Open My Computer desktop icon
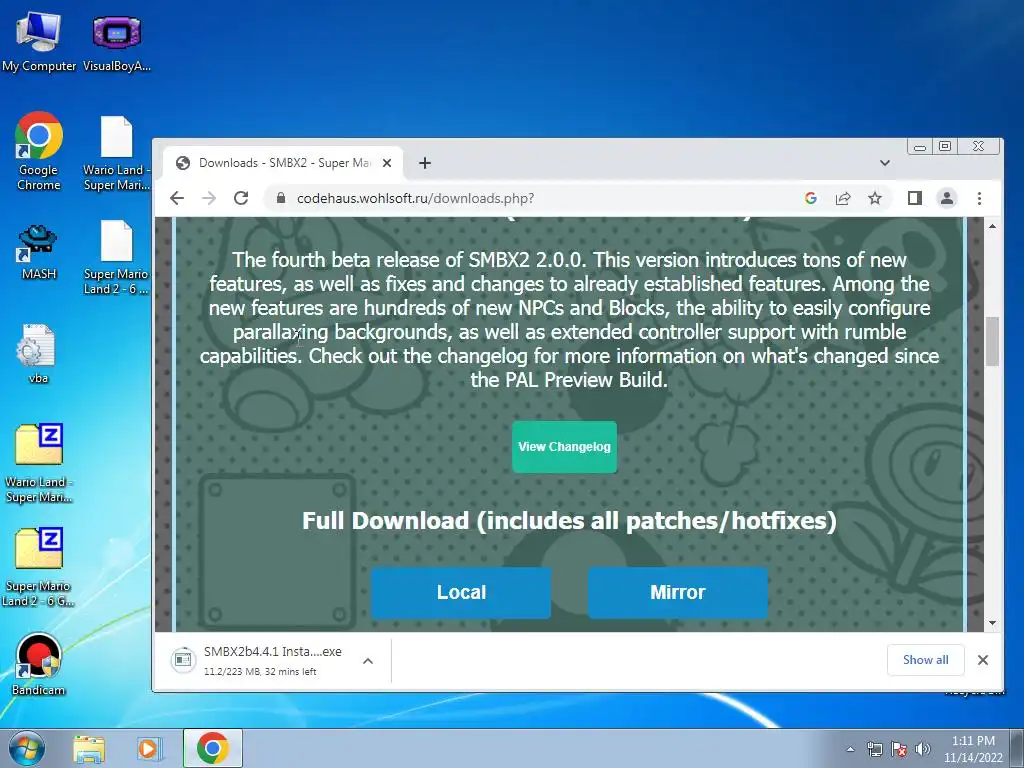 pos(39,41)
